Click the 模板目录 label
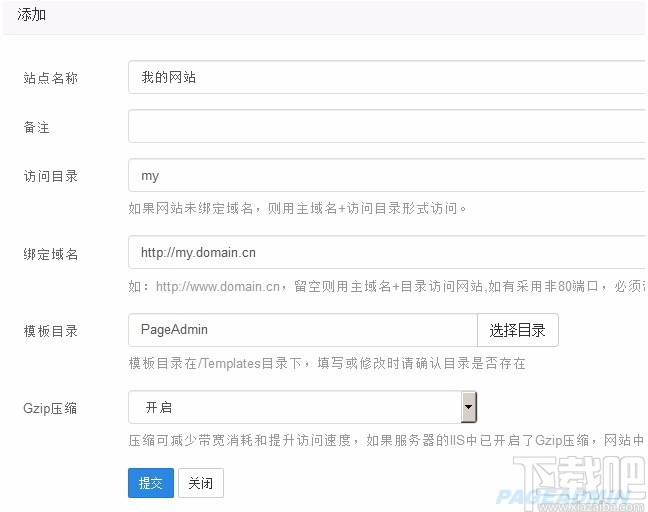 (50, 331)
